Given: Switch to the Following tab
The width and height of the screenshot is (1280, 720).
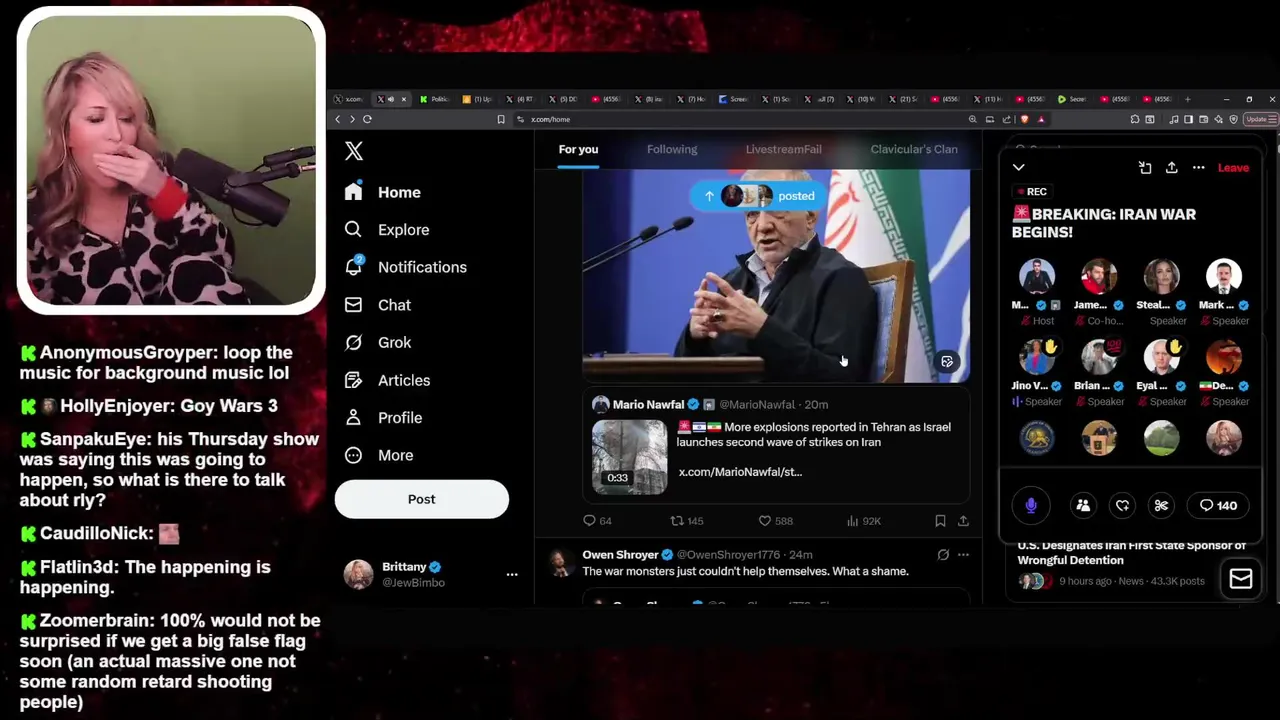Looking at the screenshot, I should click(x=672, y=149).
